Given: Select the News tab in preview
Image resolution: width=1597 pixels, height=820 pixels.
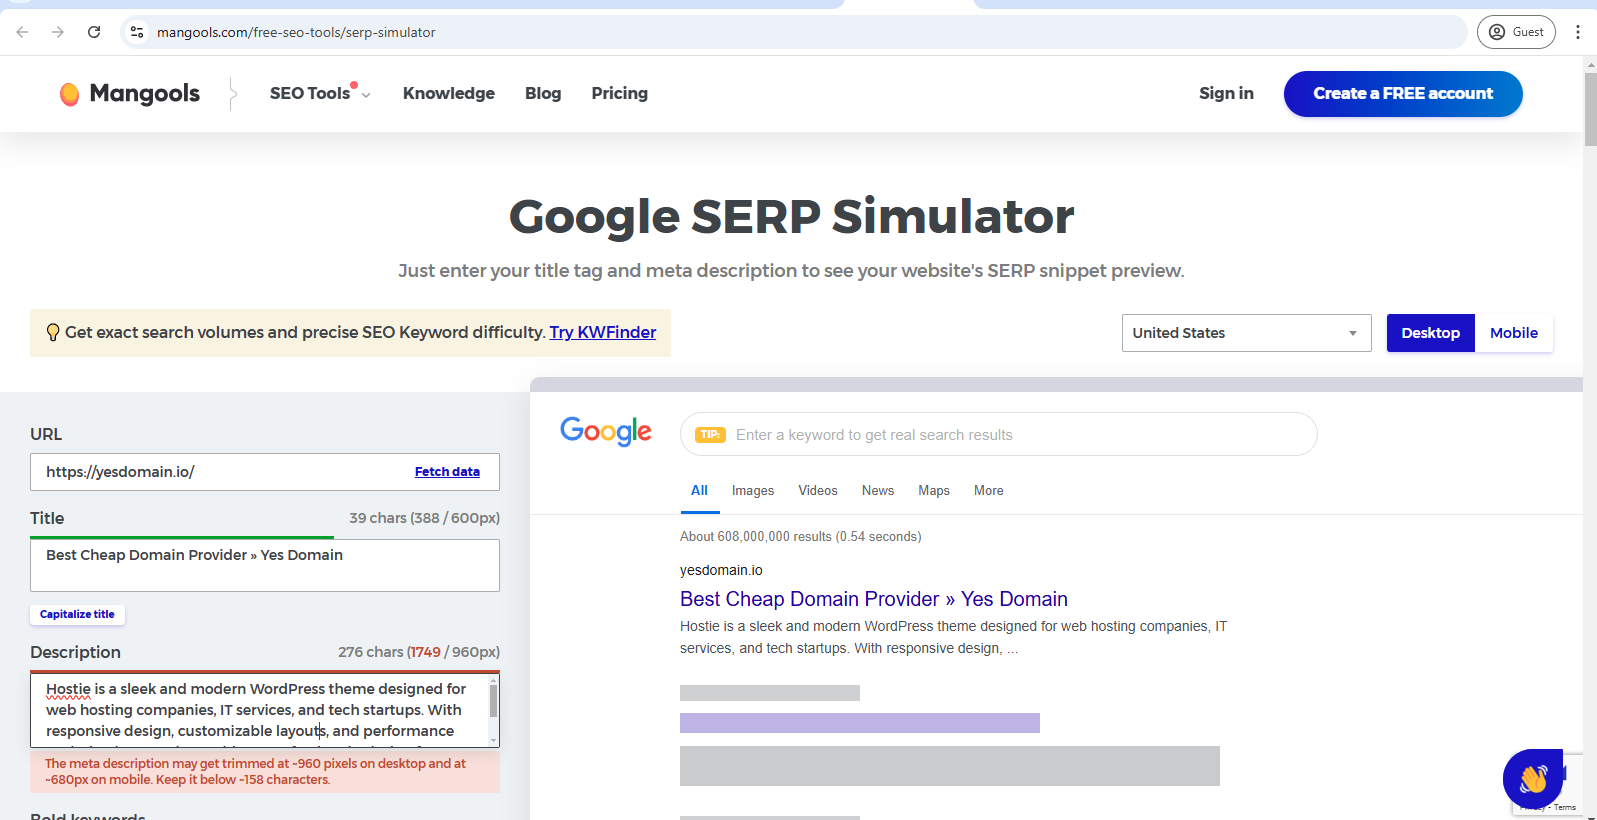Looking at the screenshot, I should 878,491.
